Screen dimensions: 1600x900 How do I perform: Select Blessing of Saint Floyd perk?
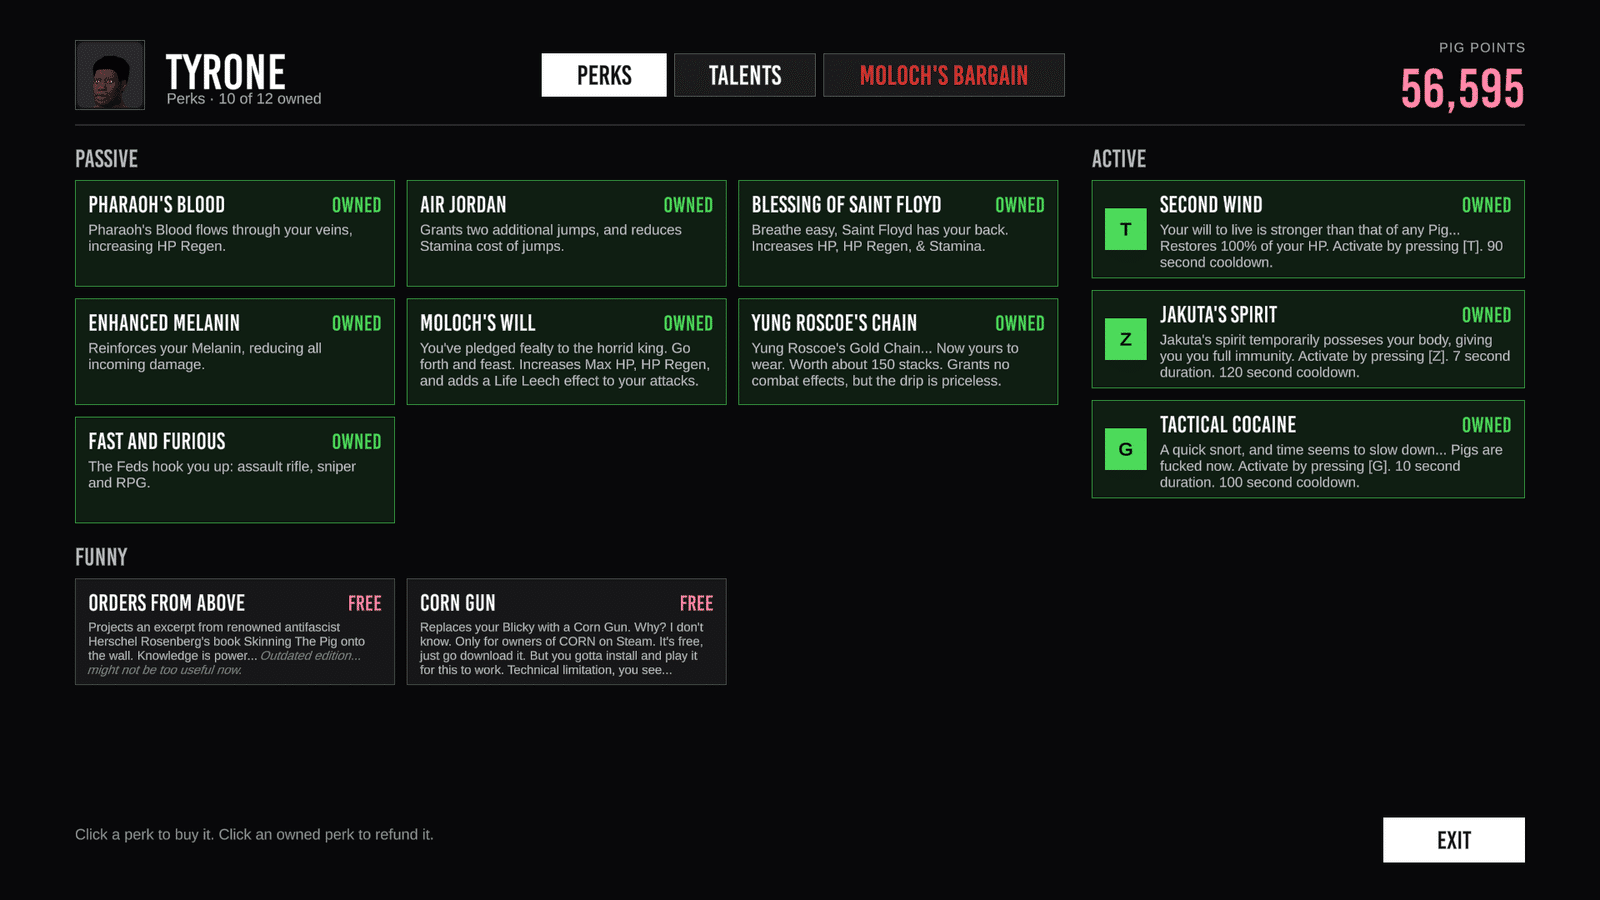pyautogui.click(x=898, y=233)
